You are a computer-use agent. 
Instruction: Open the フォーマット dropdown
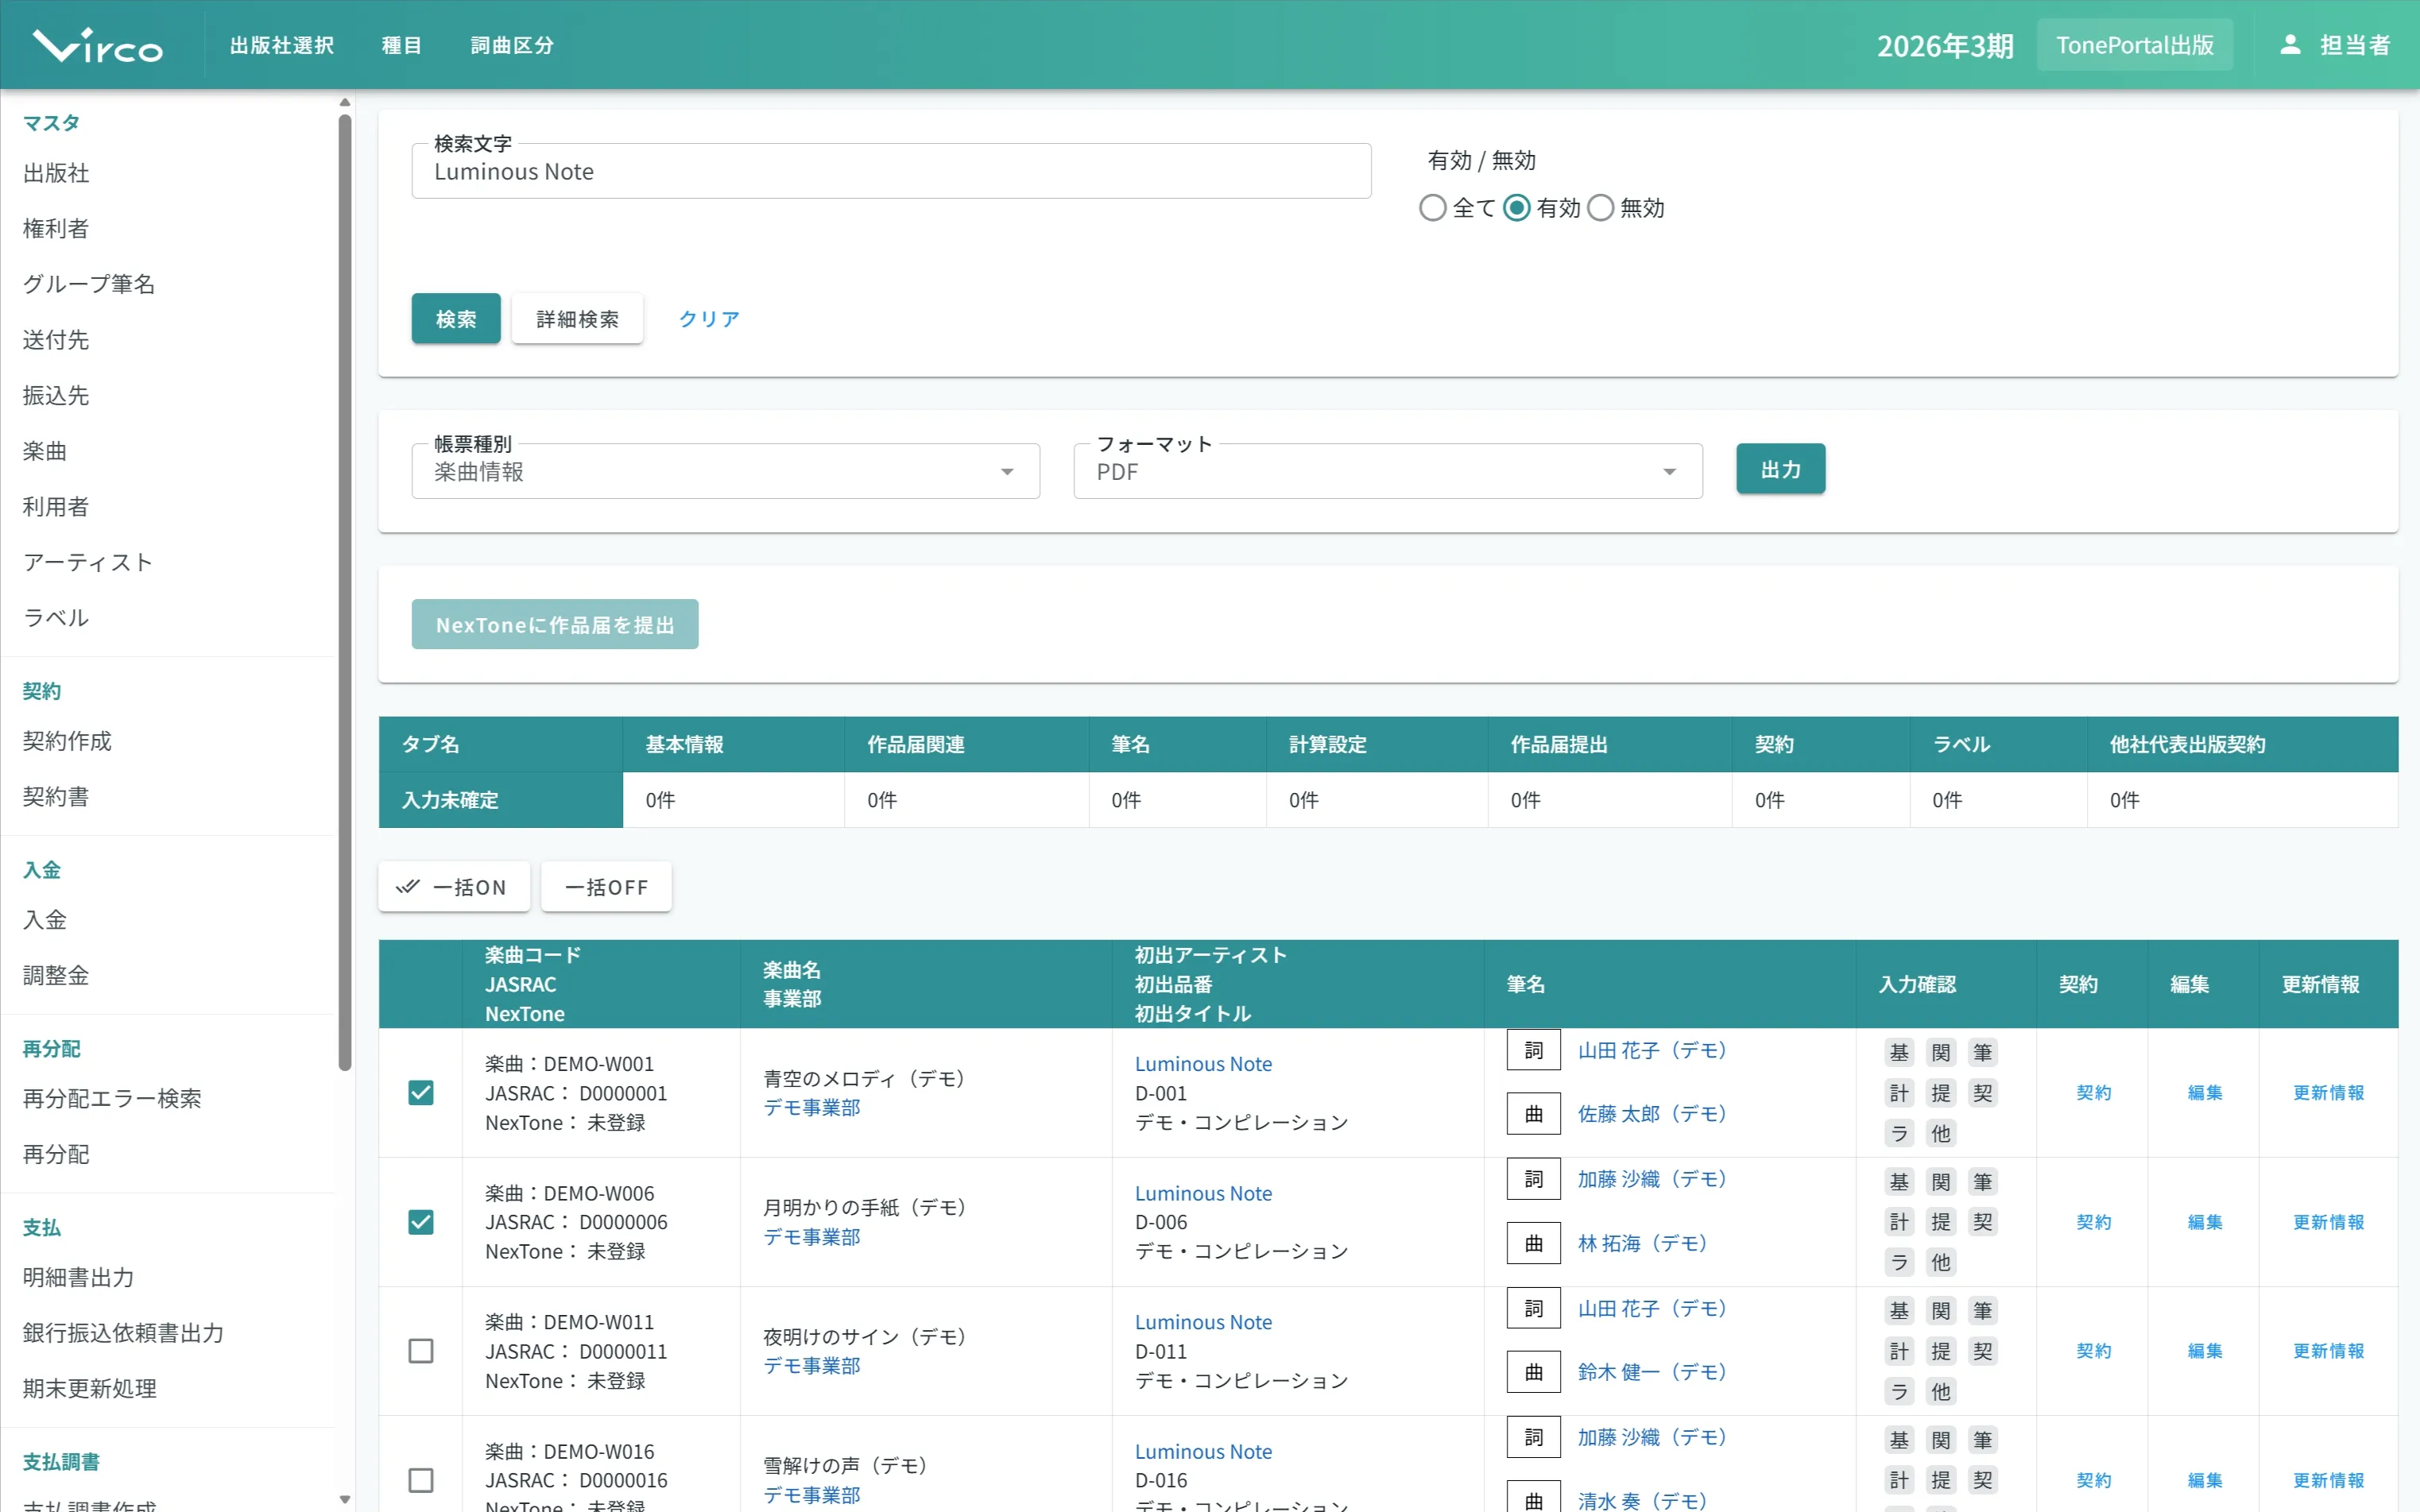(x=1388, y=471)
